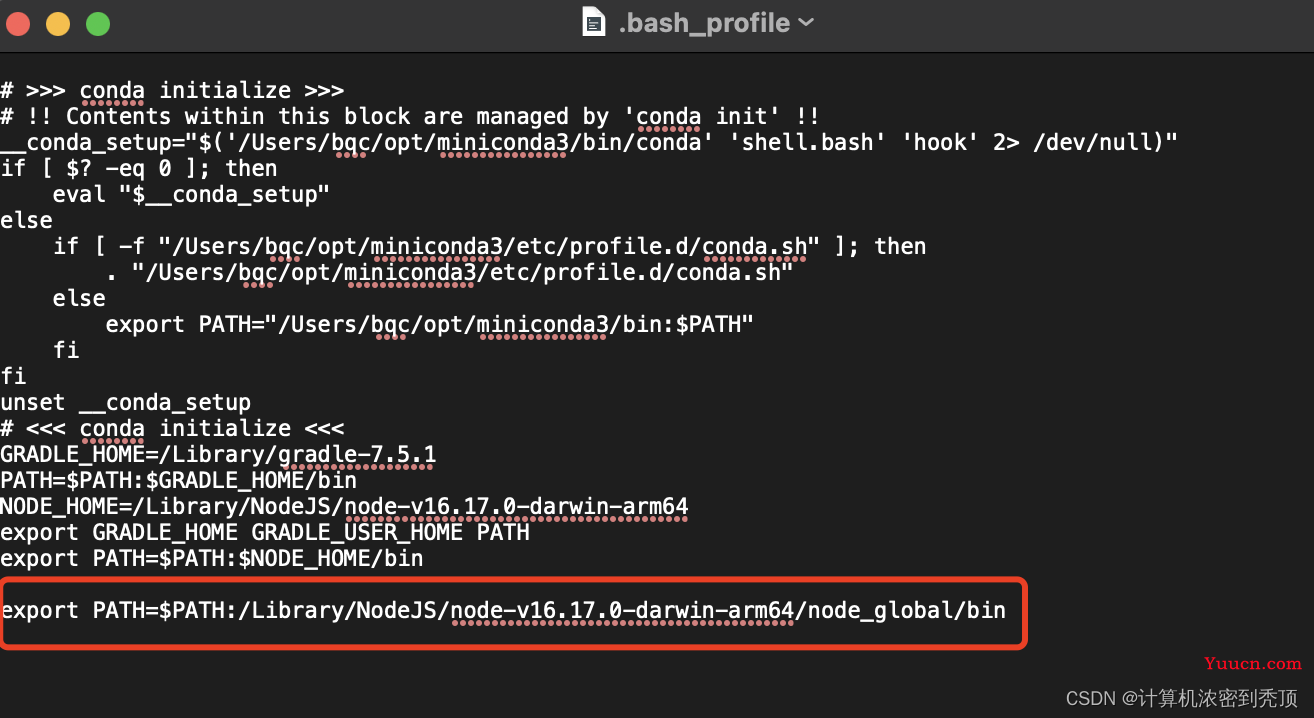Click the .bash_profile window title text
The image size is (1314, 718).
pyautogui.click(x=704, y=22)
